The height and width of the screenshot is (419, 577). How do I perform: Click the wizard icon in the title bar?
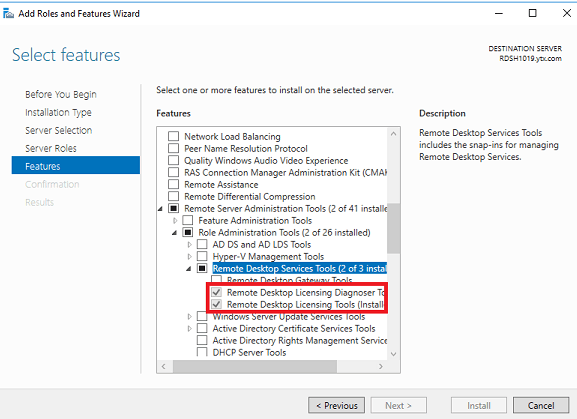pyautogui.click(x=8, y=14)
